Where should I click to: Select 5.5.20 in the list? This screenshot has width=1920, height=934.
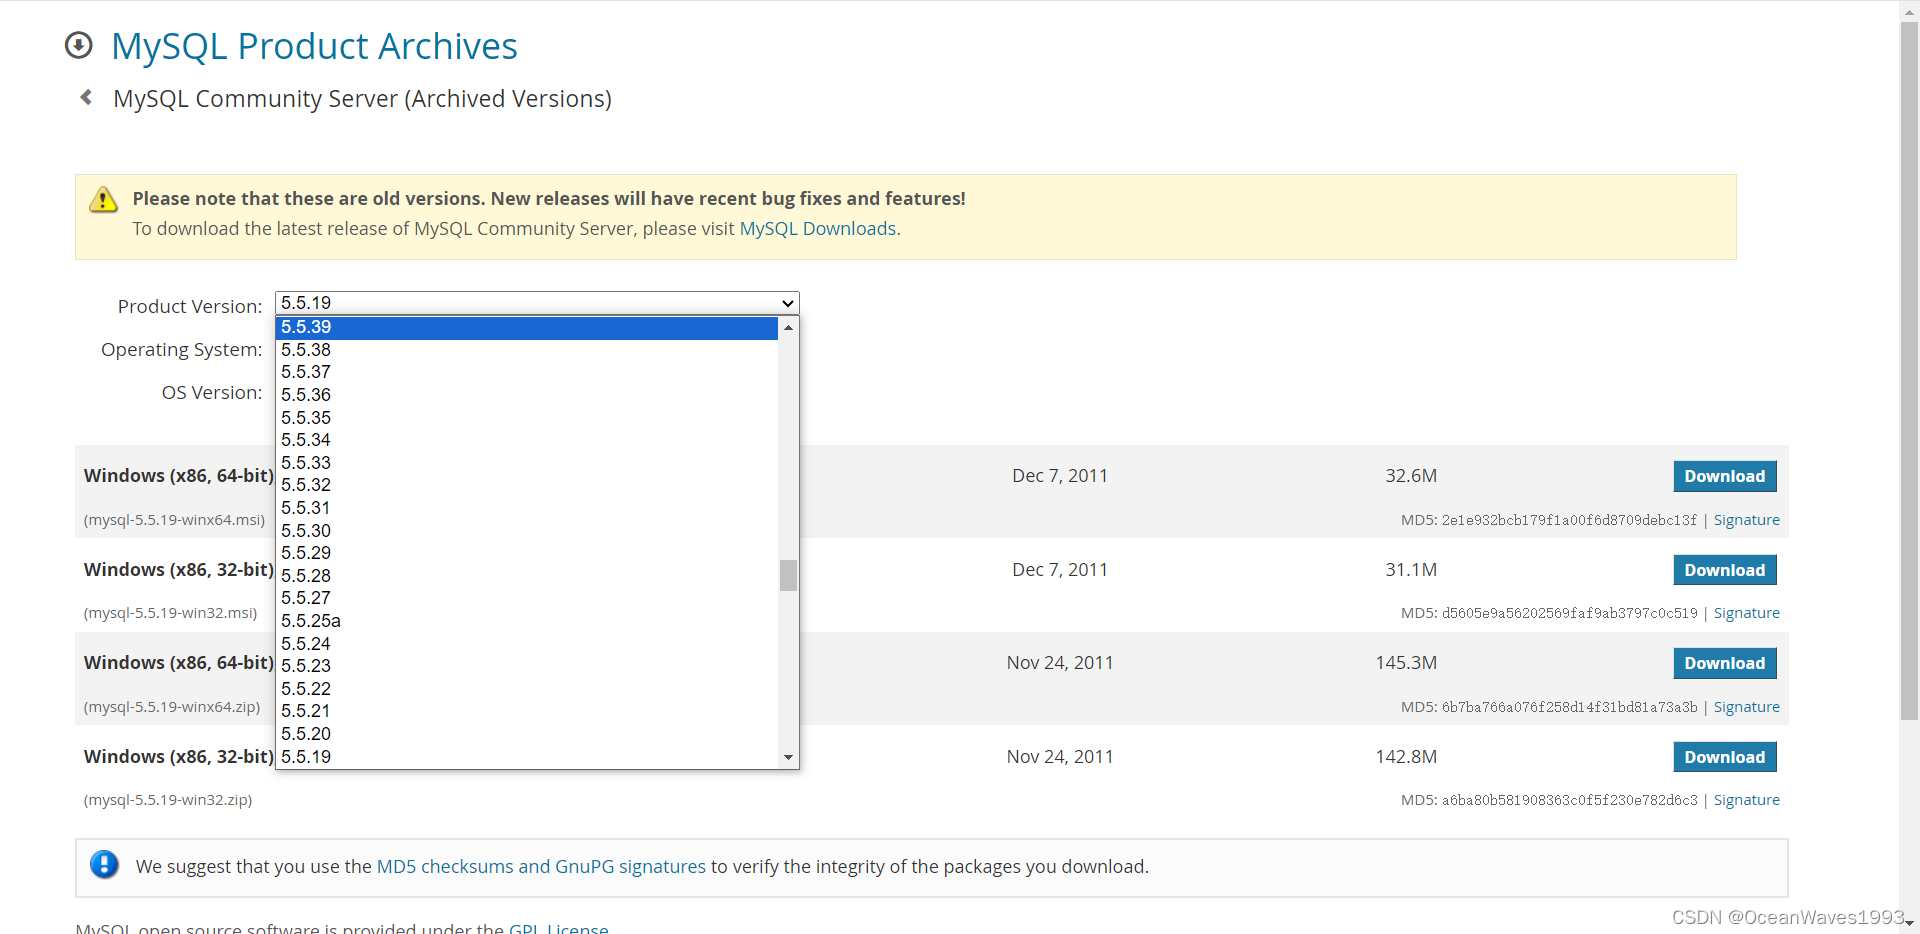pos(527,734)
